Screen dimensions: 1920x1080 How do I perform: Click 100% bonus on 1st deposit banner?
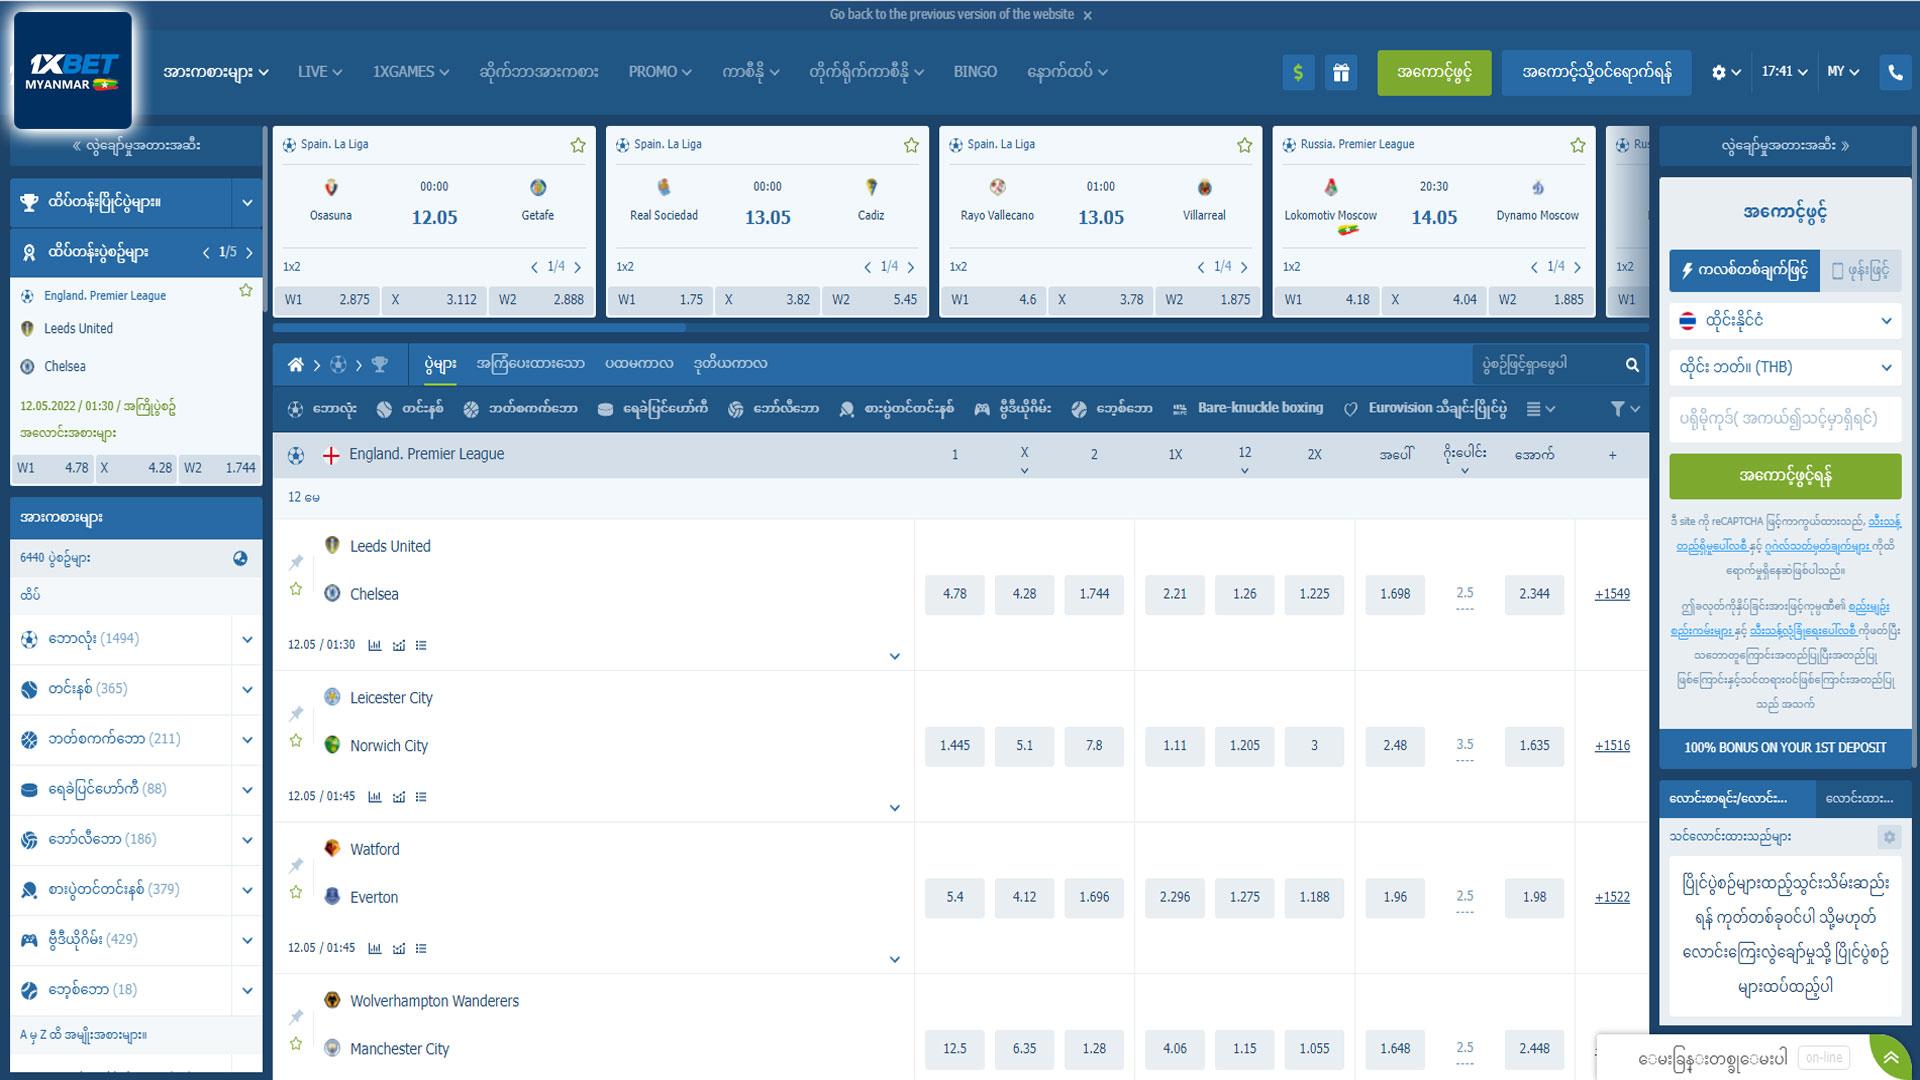coord(1785,748)
